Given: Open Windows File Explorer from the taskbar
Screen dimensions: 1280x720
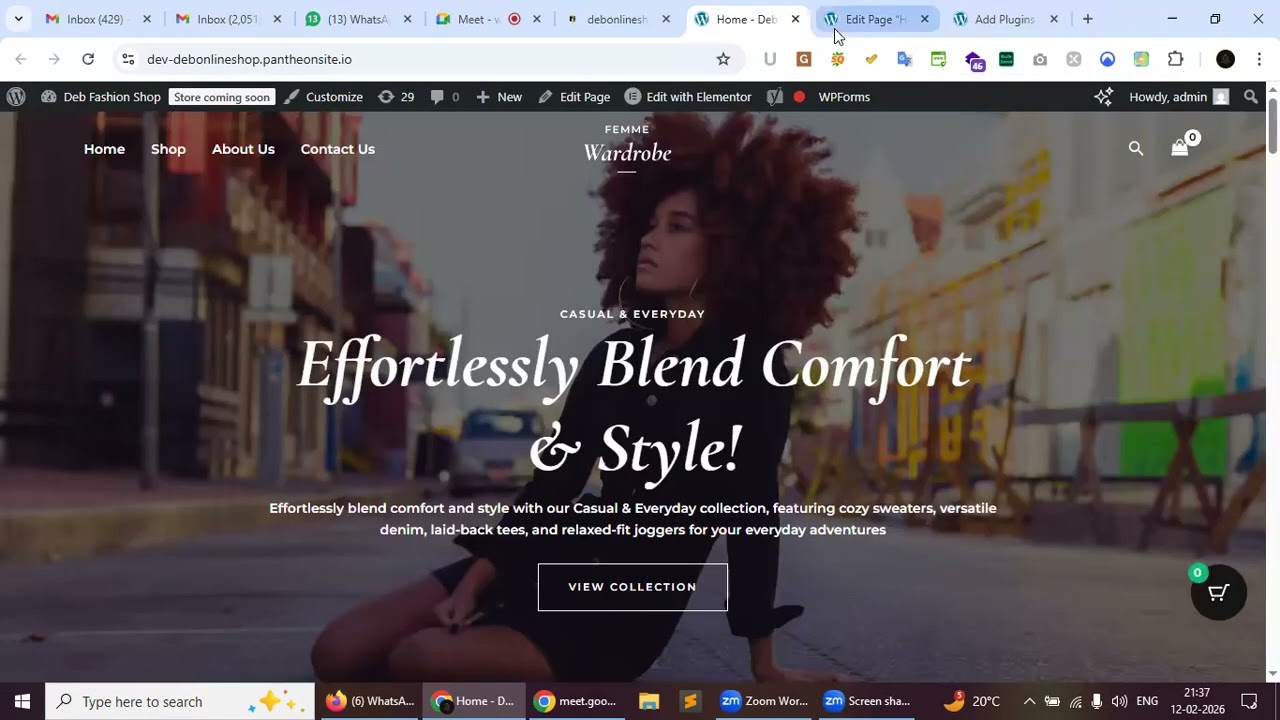Looking at the screenshot, I should point(649,701).
